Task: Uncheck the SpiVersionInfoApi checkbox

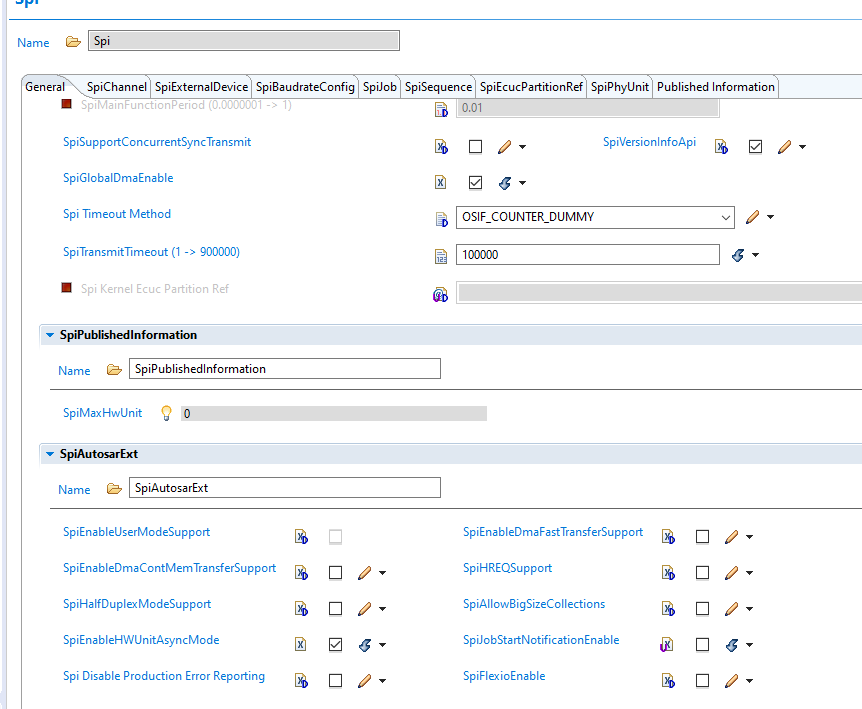Action: [x=755, y=147]
